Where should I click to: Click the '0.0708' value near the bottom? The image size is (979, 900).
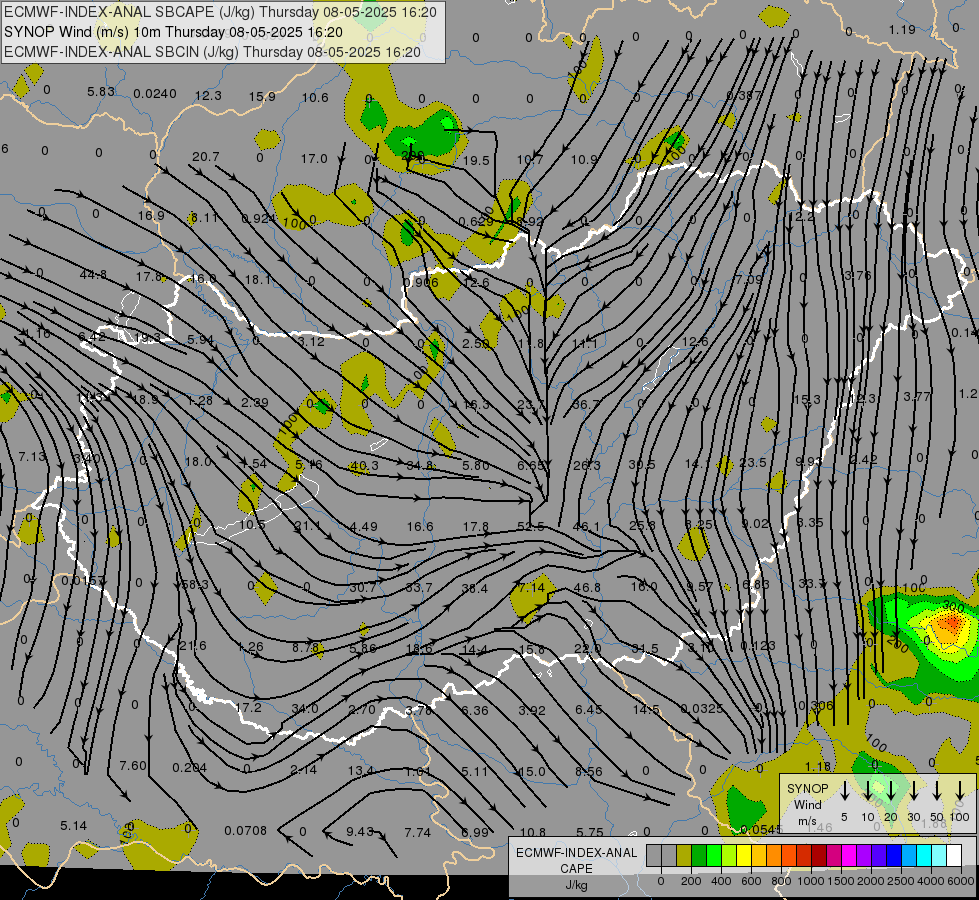tap(245, 831)
